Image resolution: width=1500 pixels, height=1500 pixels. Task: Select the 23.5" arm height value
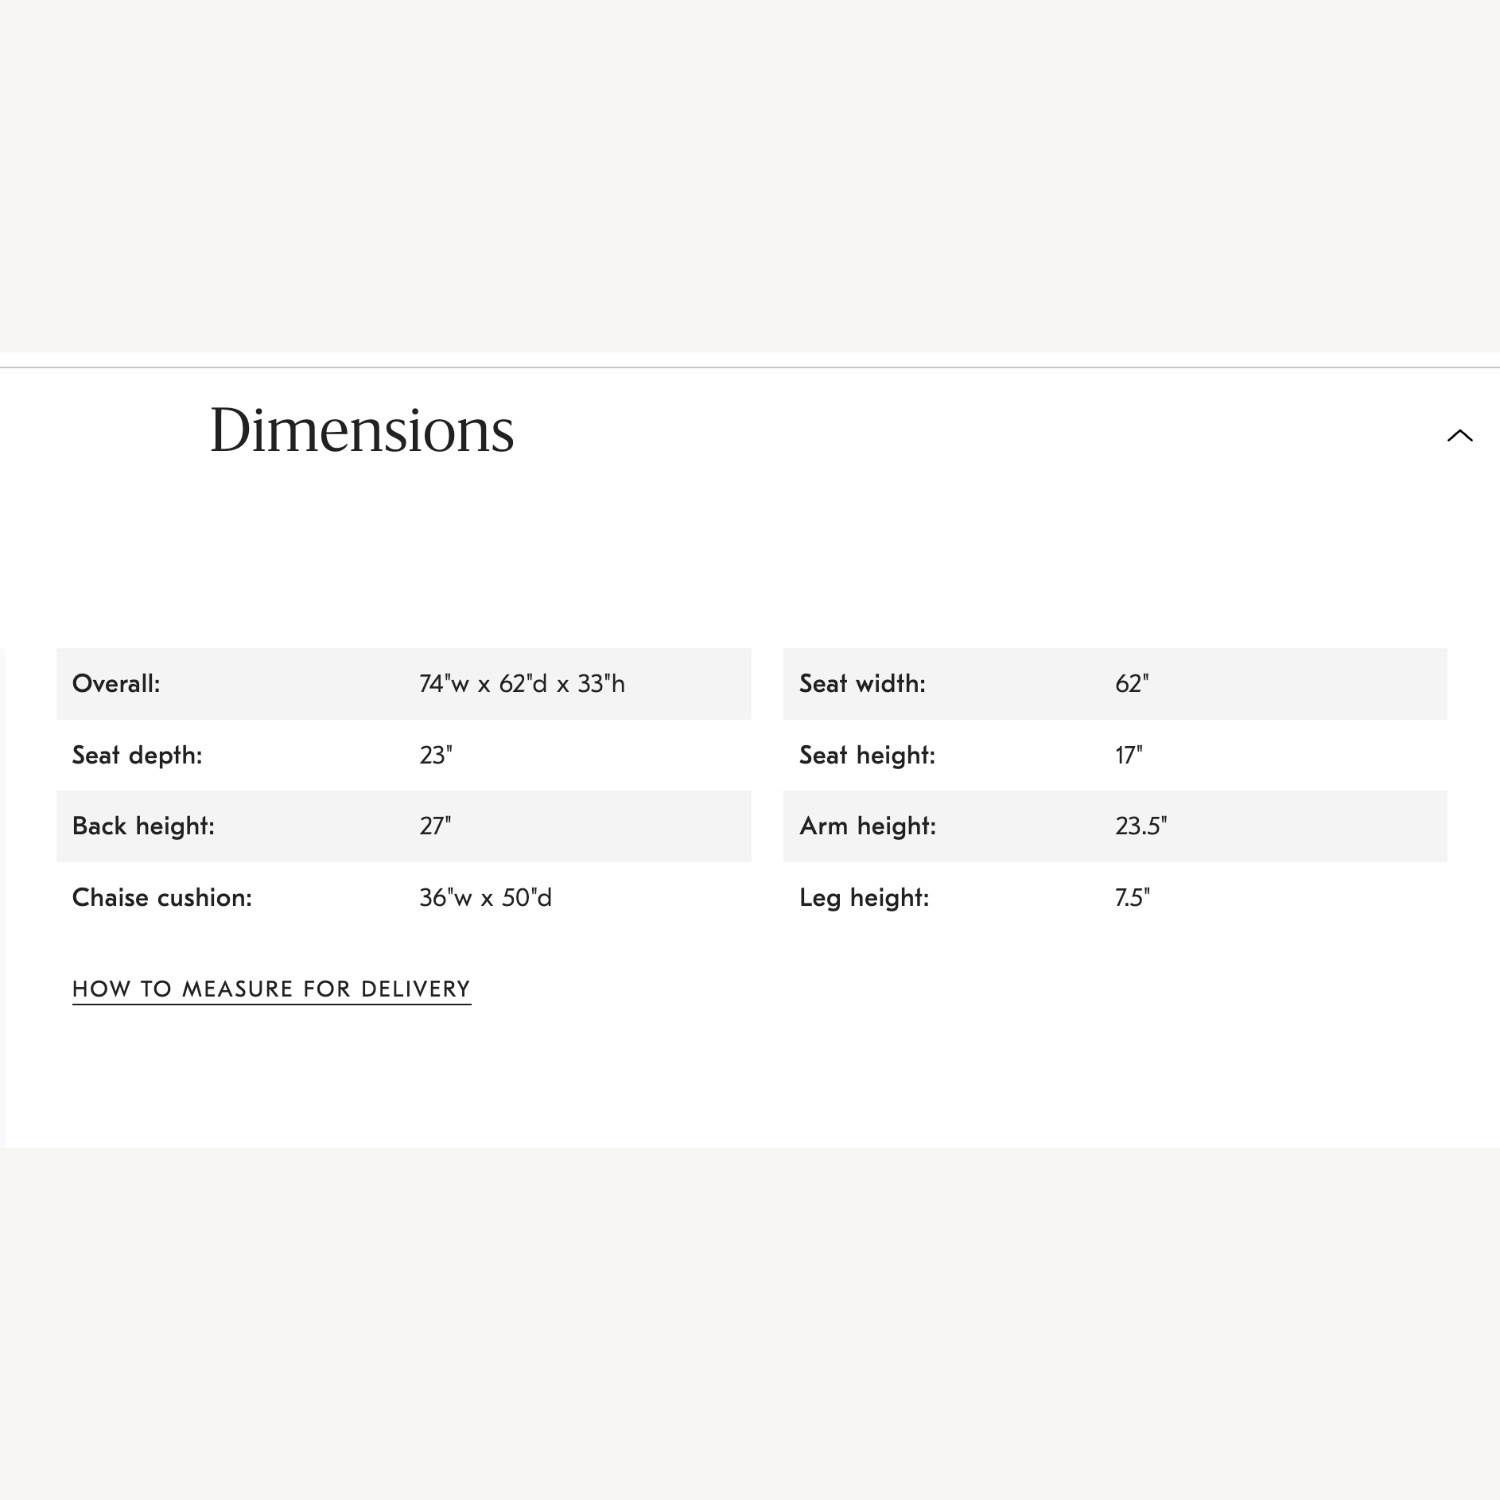tap(1141, 826)
